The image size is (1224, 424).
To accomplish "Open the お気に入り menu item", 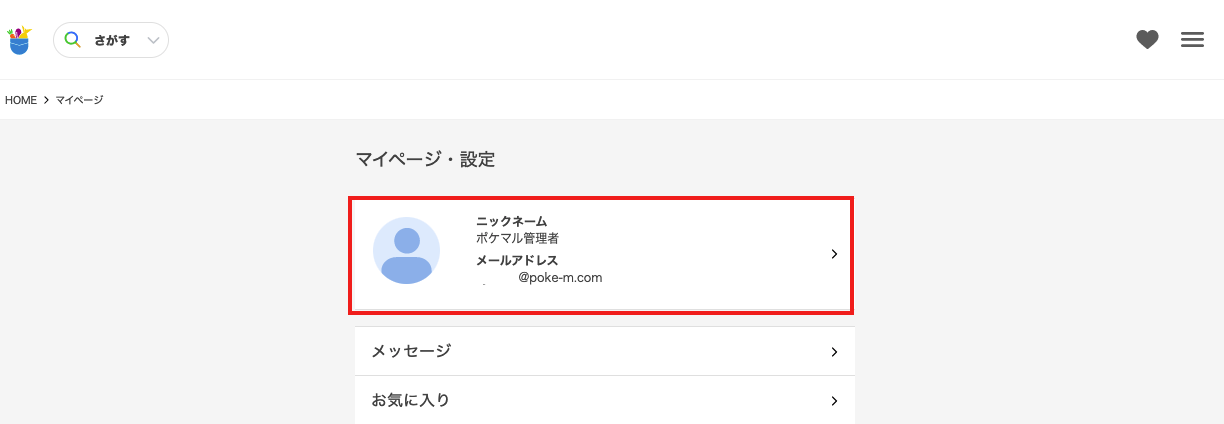I will (x=410, y=400).
